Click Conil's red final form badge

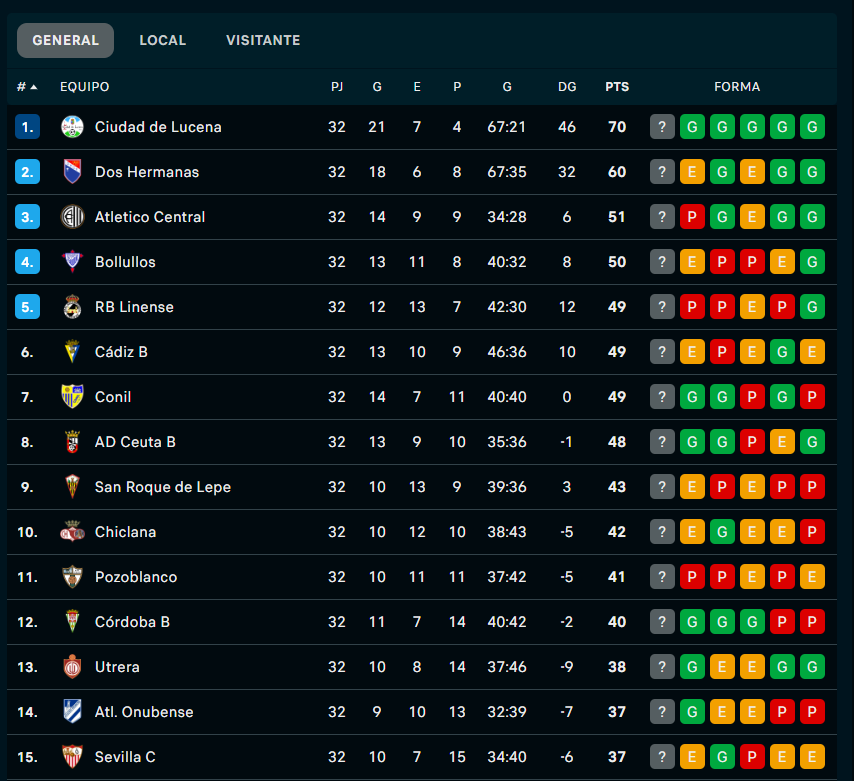812,397
